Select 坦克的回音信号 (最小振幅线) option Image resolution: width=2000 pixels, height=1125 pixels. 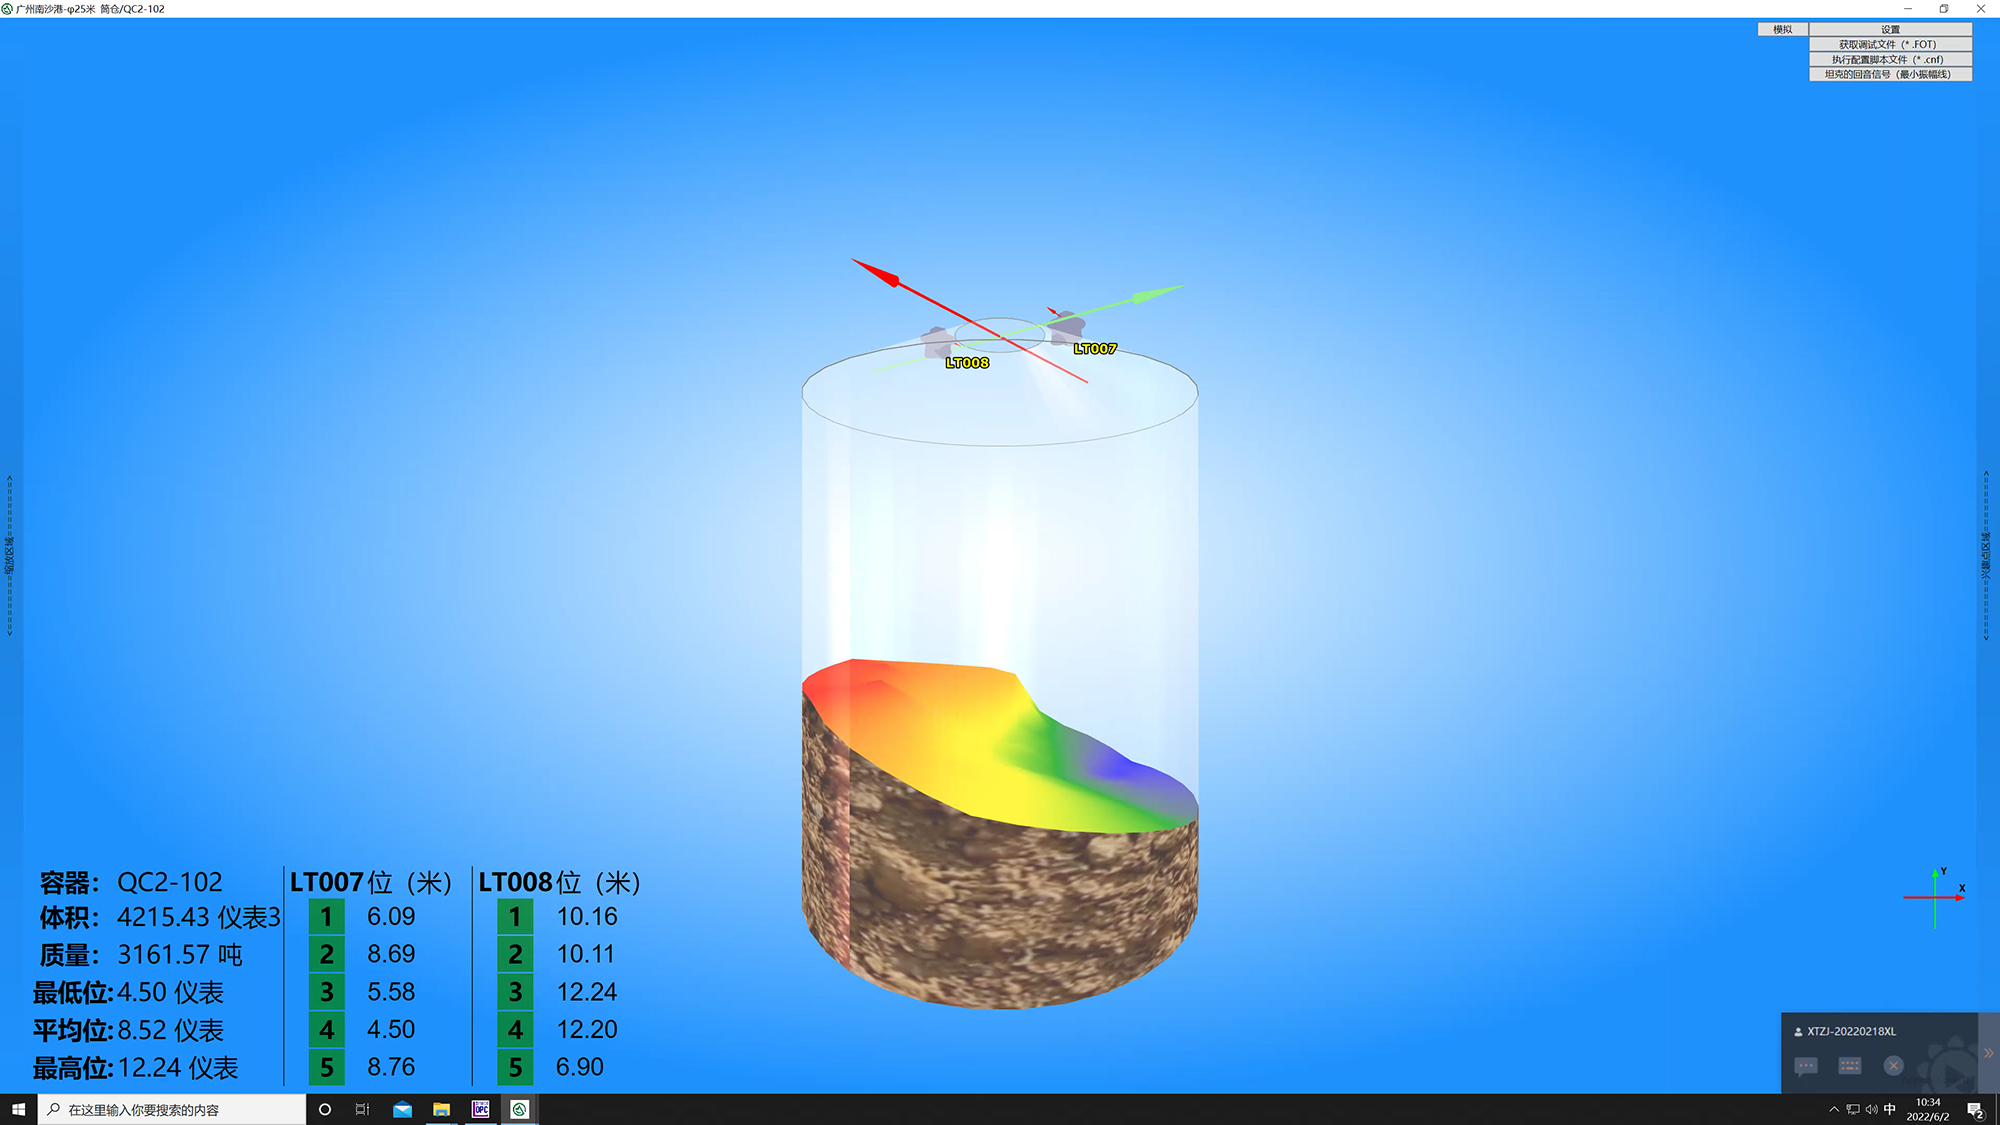pyautogui.click(x=1889, y=74)
